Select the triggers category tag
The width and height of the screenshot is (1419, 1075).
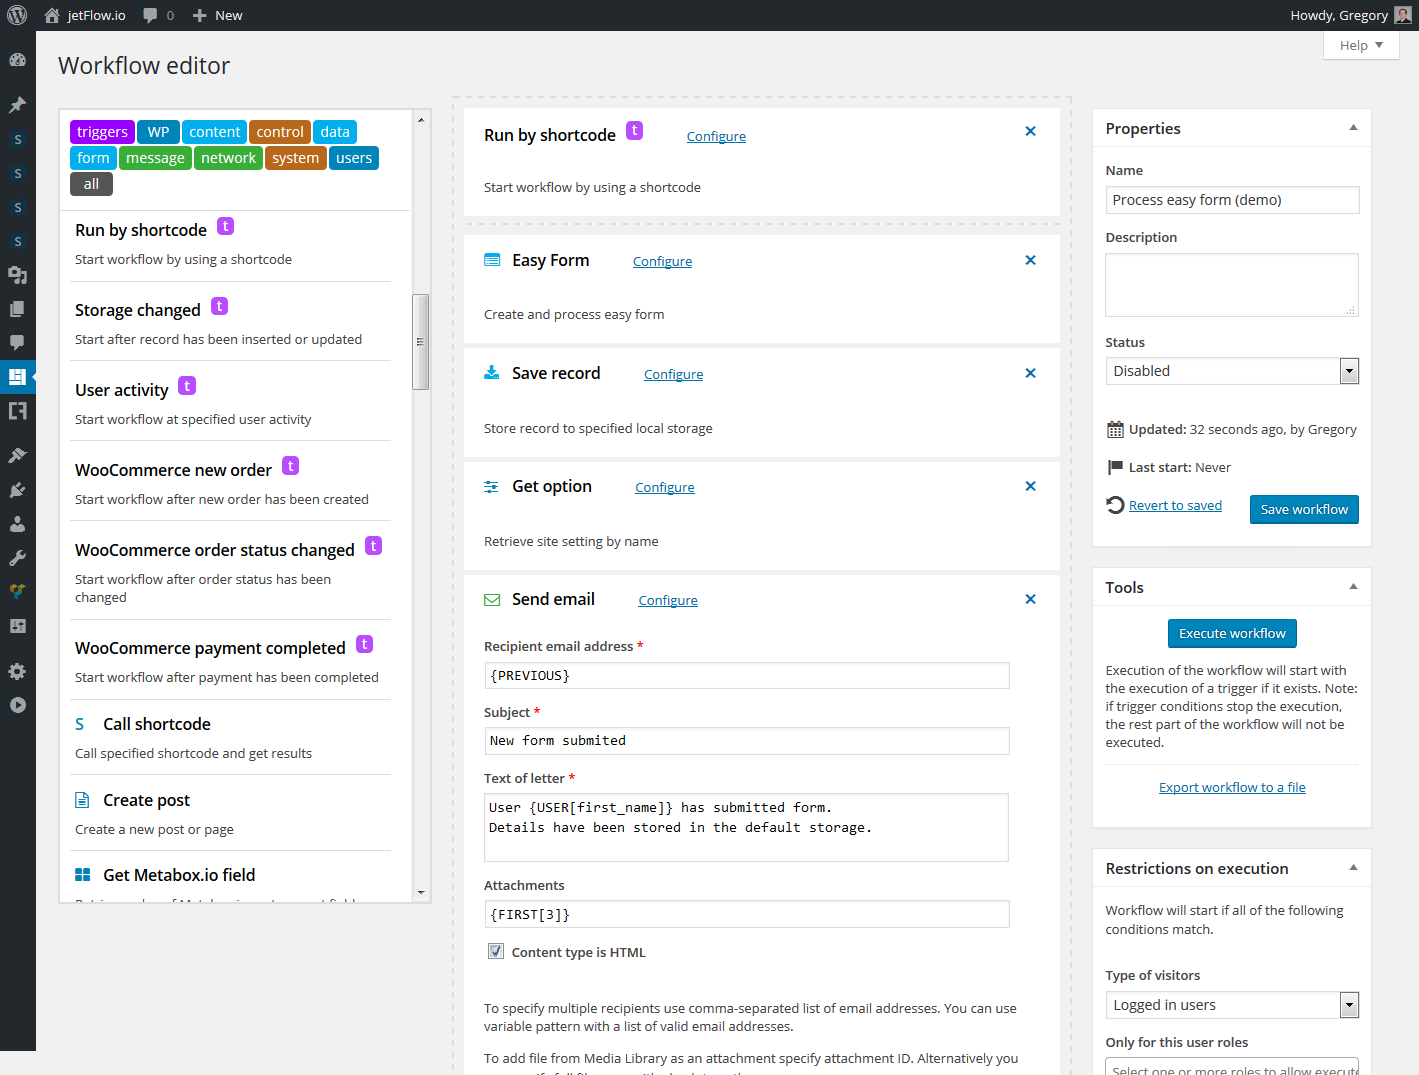click(102, 132)
